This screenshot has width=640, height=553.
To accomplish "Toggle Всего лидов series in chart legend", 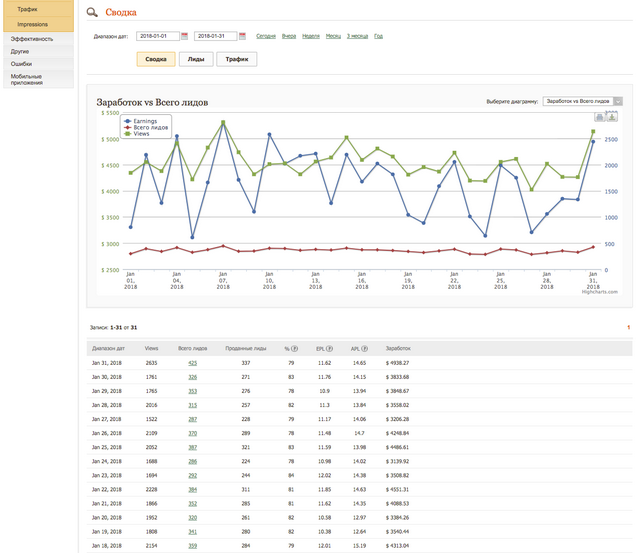I will click(149, 126).
